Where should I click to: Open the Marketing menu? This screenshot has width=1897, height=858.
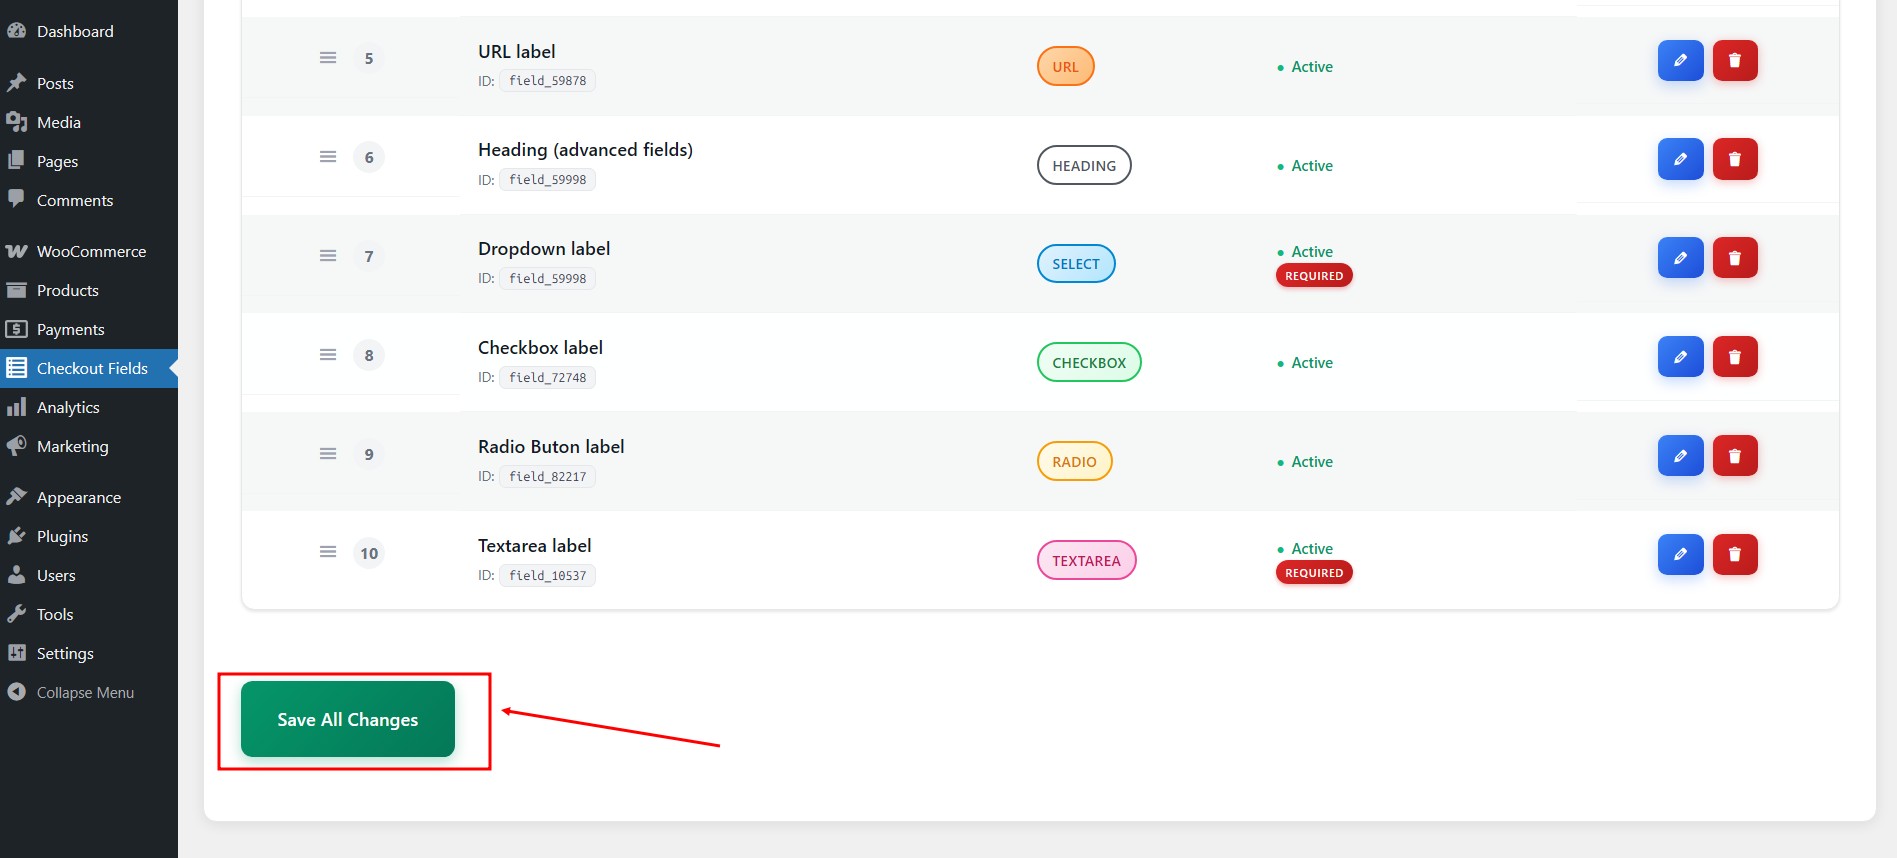point(89,446)
